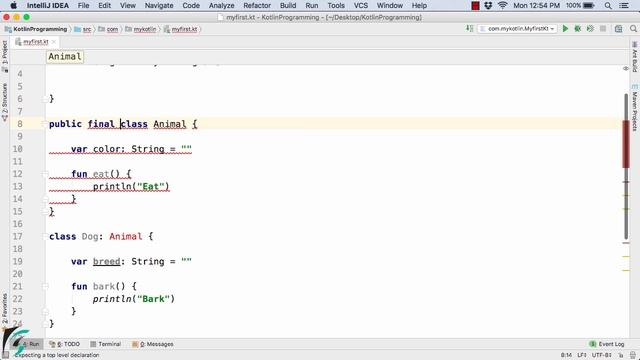640x360 pixels.
Task: Open the Event Log panel
Action: coord(607,344)
